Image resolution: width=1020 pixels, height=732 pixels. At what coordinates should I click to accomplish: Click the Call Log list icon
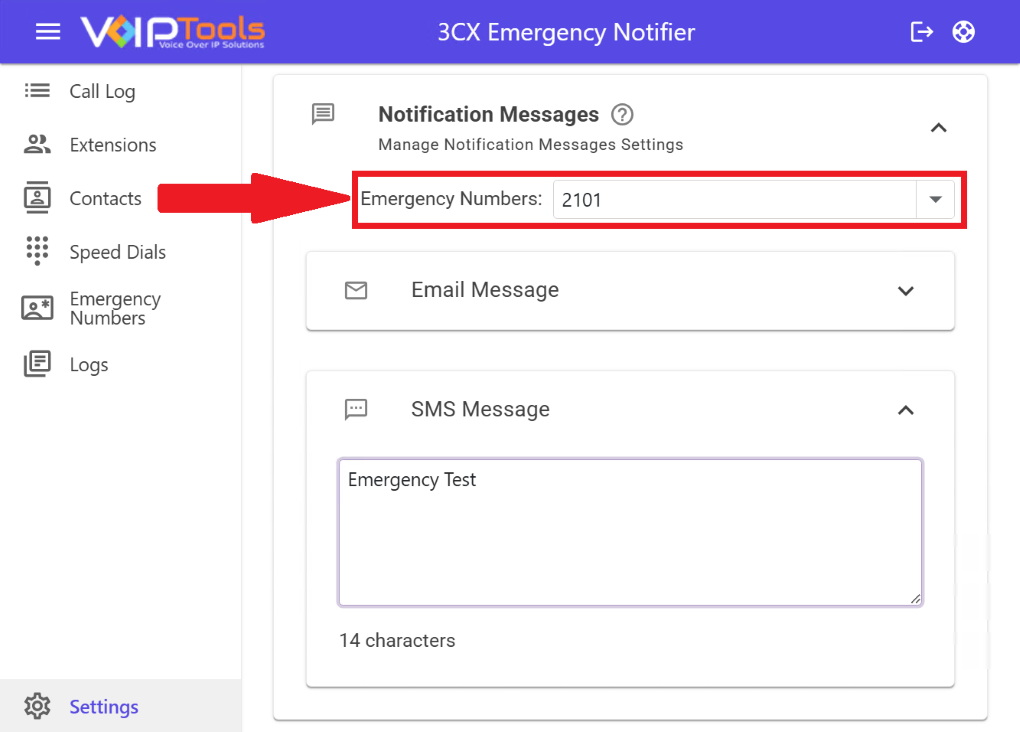[37, 91]
